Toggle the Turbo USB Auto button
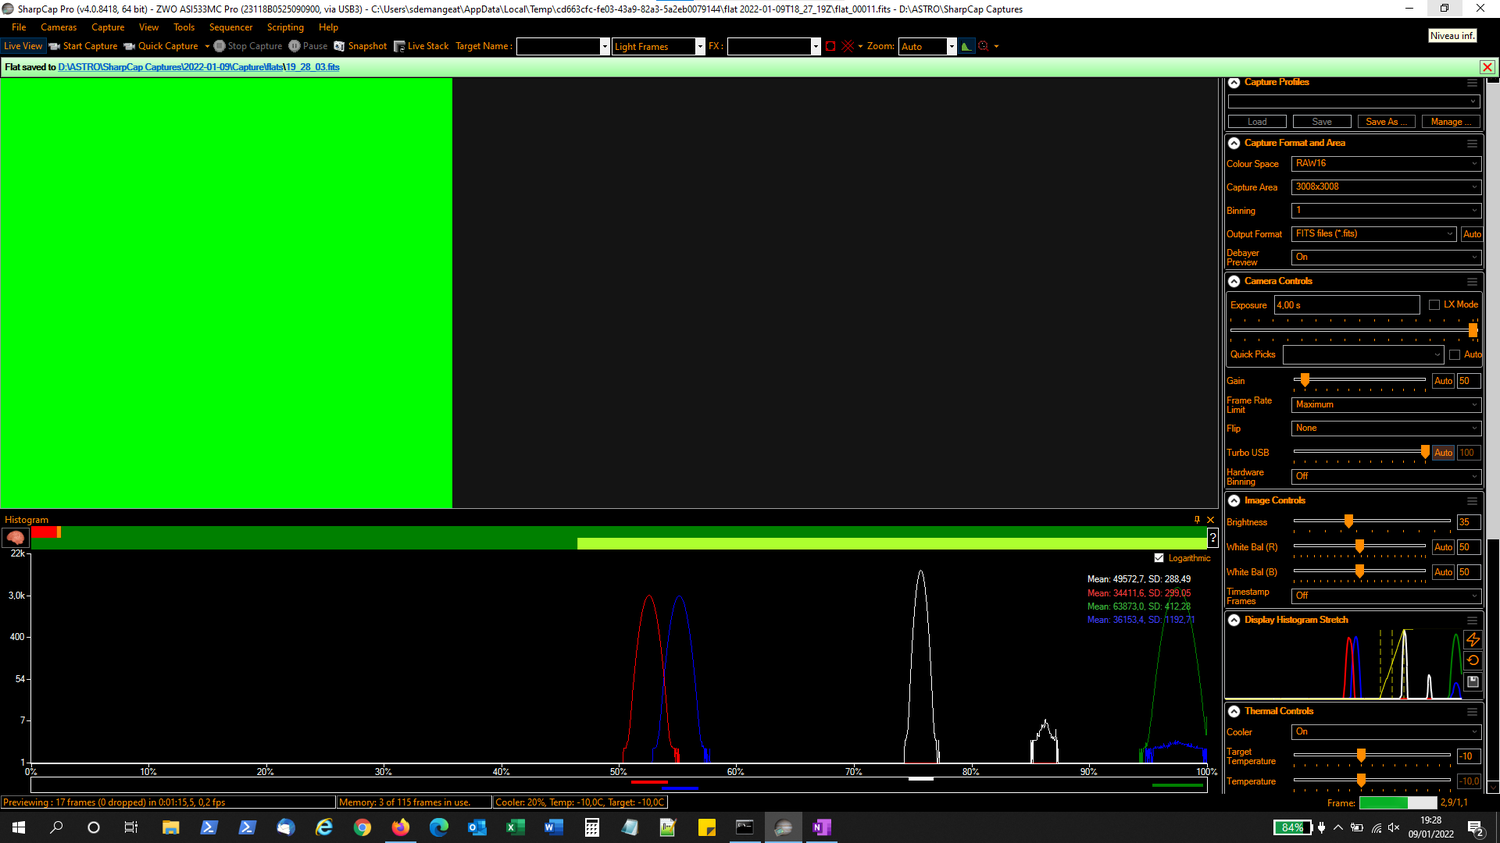The width and height of the screenshot is (1500, 843). point(1443,453)
